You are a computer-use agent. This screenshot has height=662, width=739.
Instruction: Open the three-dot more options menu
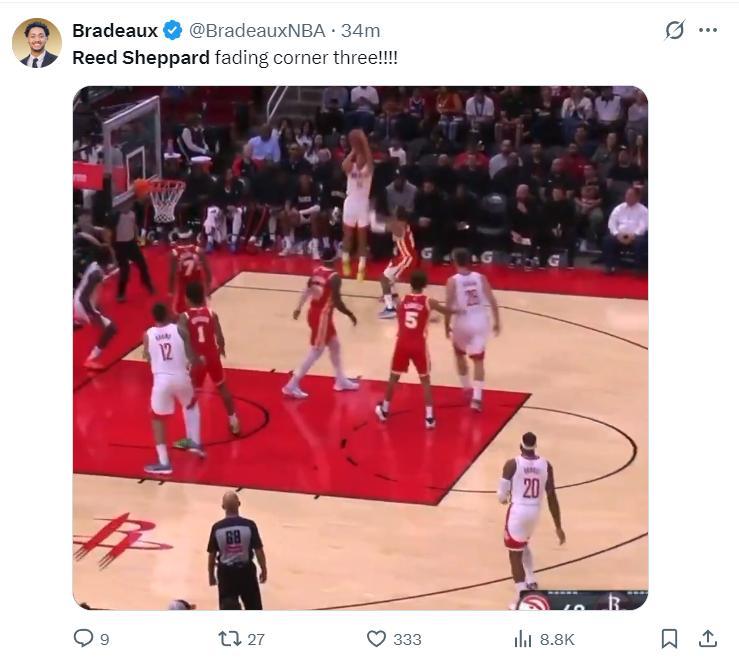coord(708,30)
